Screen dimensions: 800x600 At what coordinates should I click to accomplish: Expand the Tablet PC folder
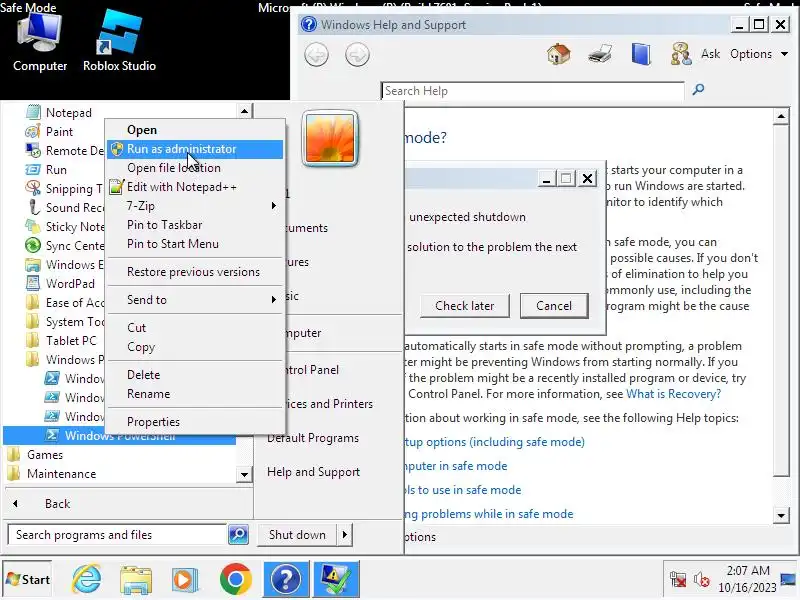pos(61,340)
